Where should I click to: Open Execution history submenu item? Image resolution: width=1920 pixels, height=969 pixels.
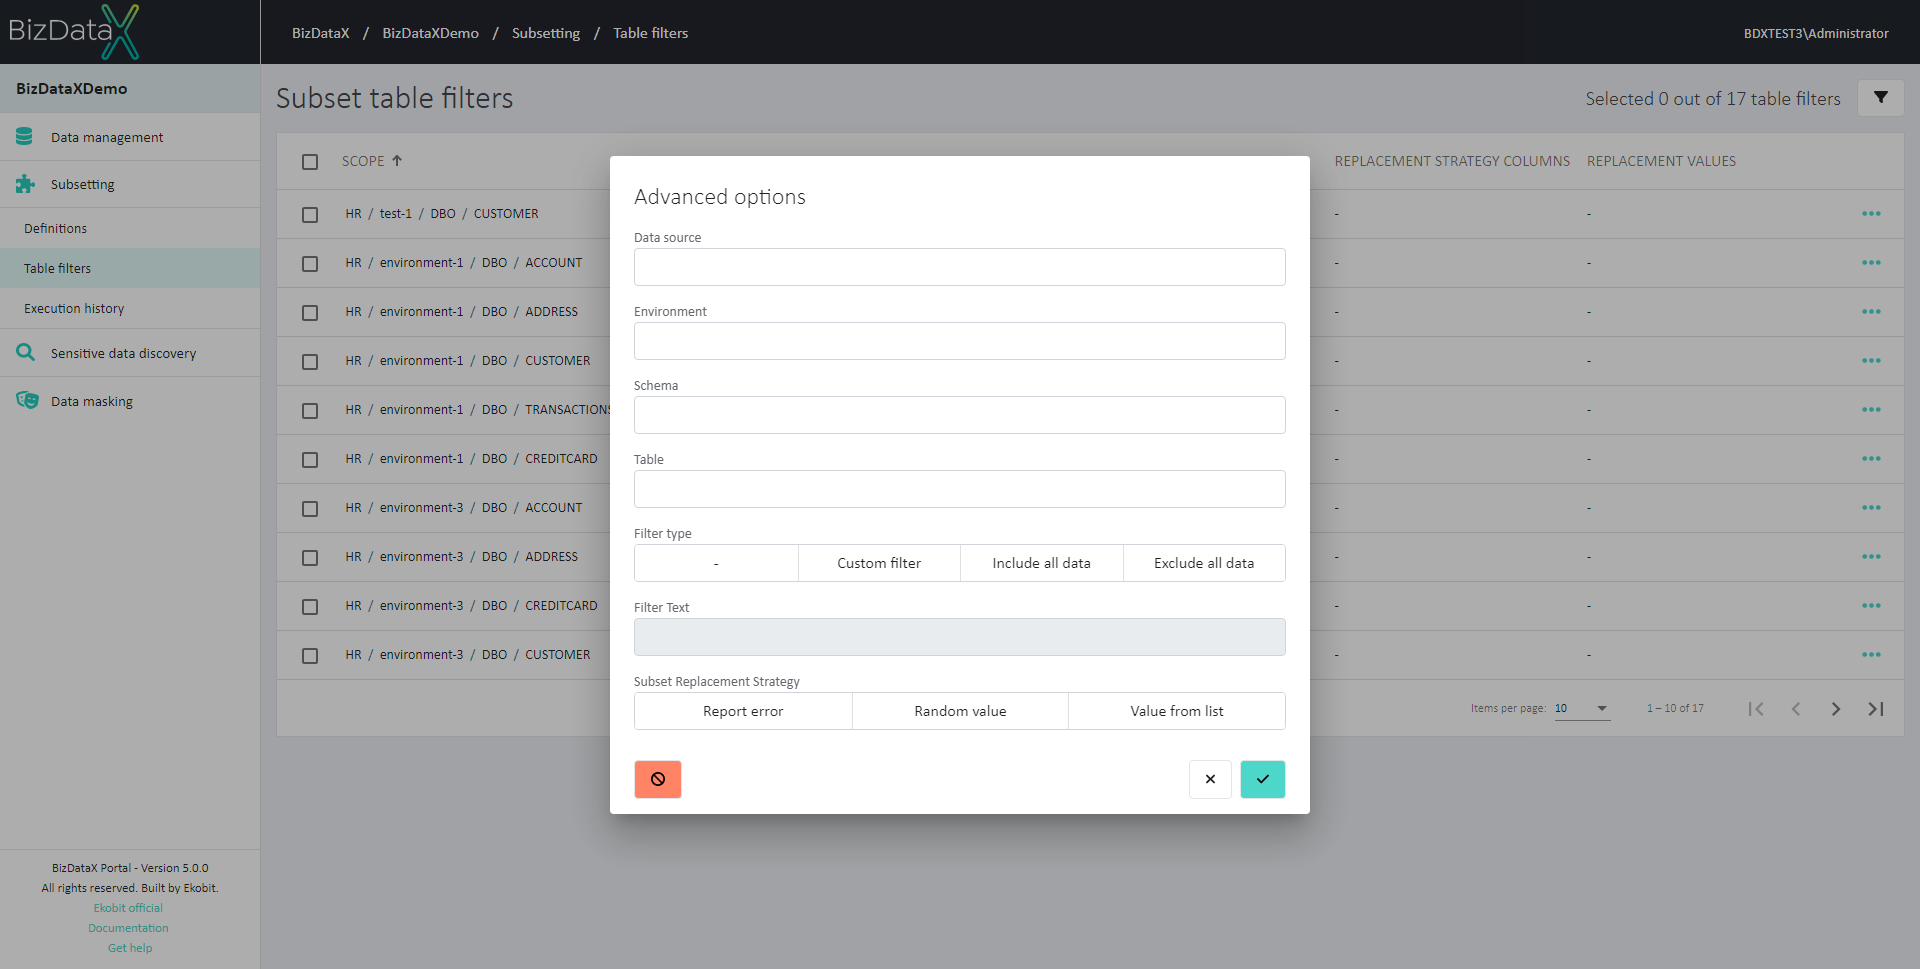130,308
